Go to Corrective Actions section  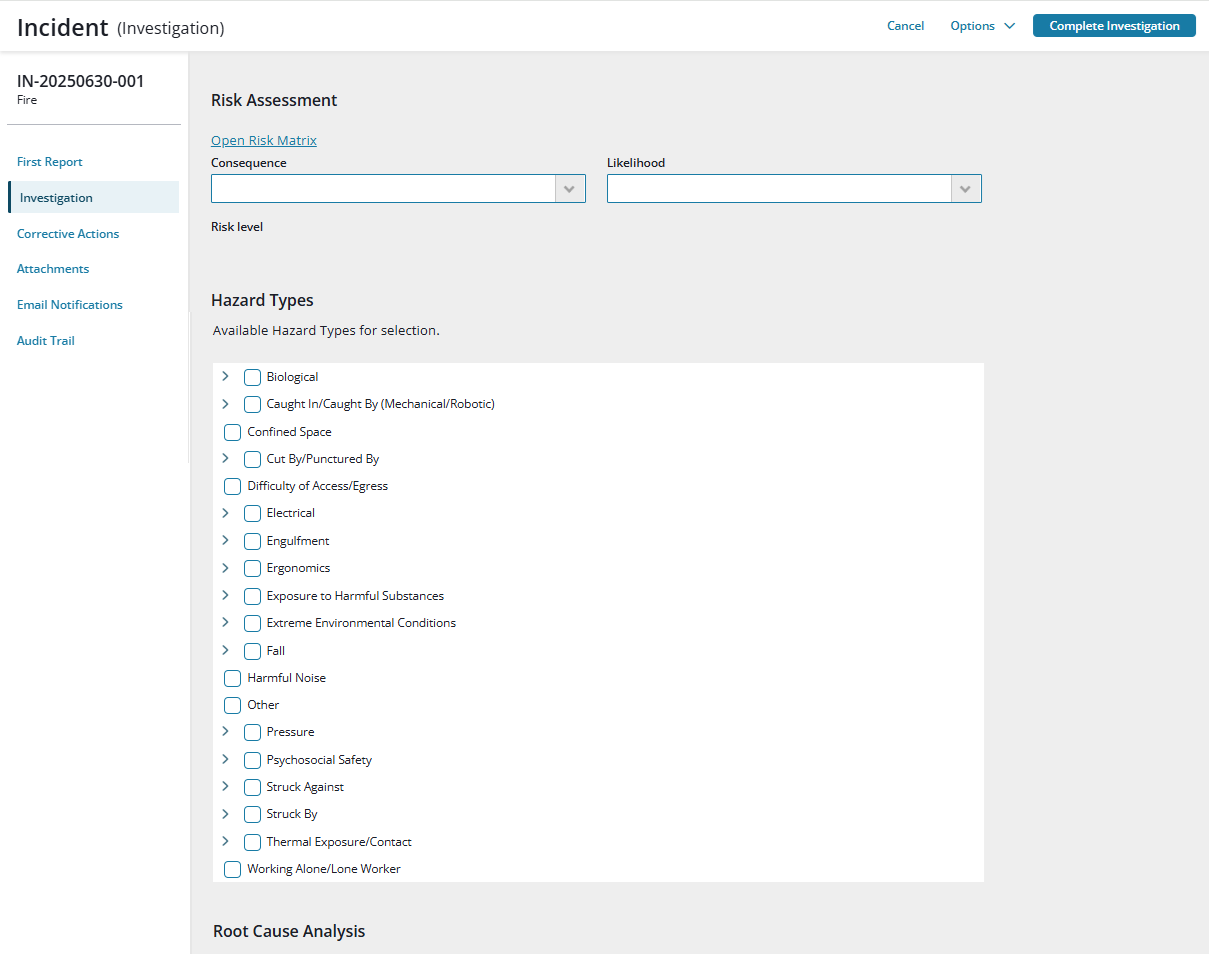click(x=68, y=234)
